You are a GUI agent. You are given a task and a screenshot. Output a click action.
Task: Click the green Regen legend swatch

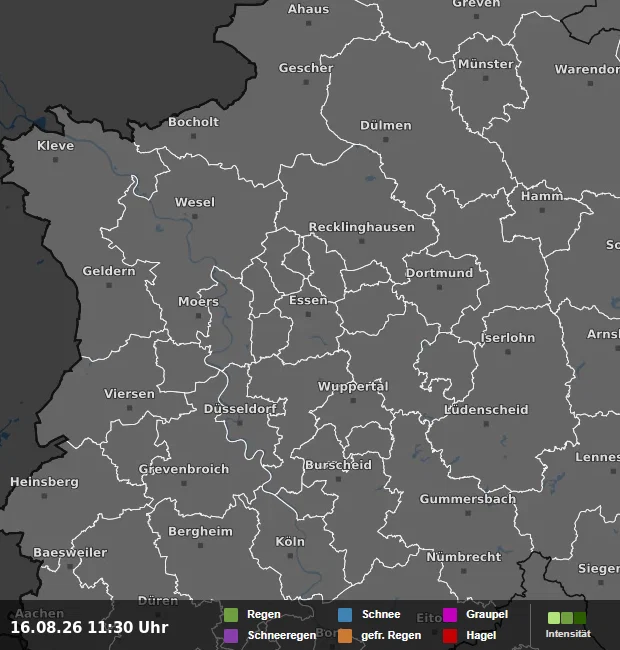click(231, 615)
